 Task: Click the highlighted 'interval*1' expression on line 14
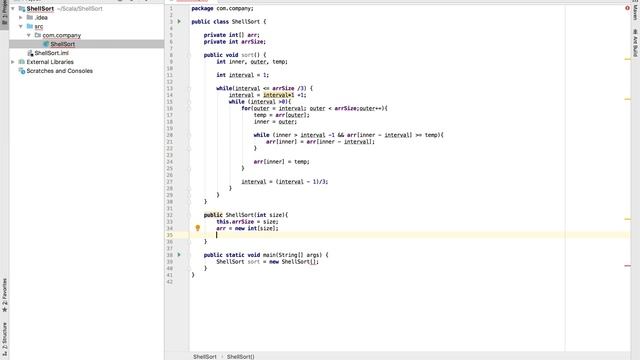(279, 95)
